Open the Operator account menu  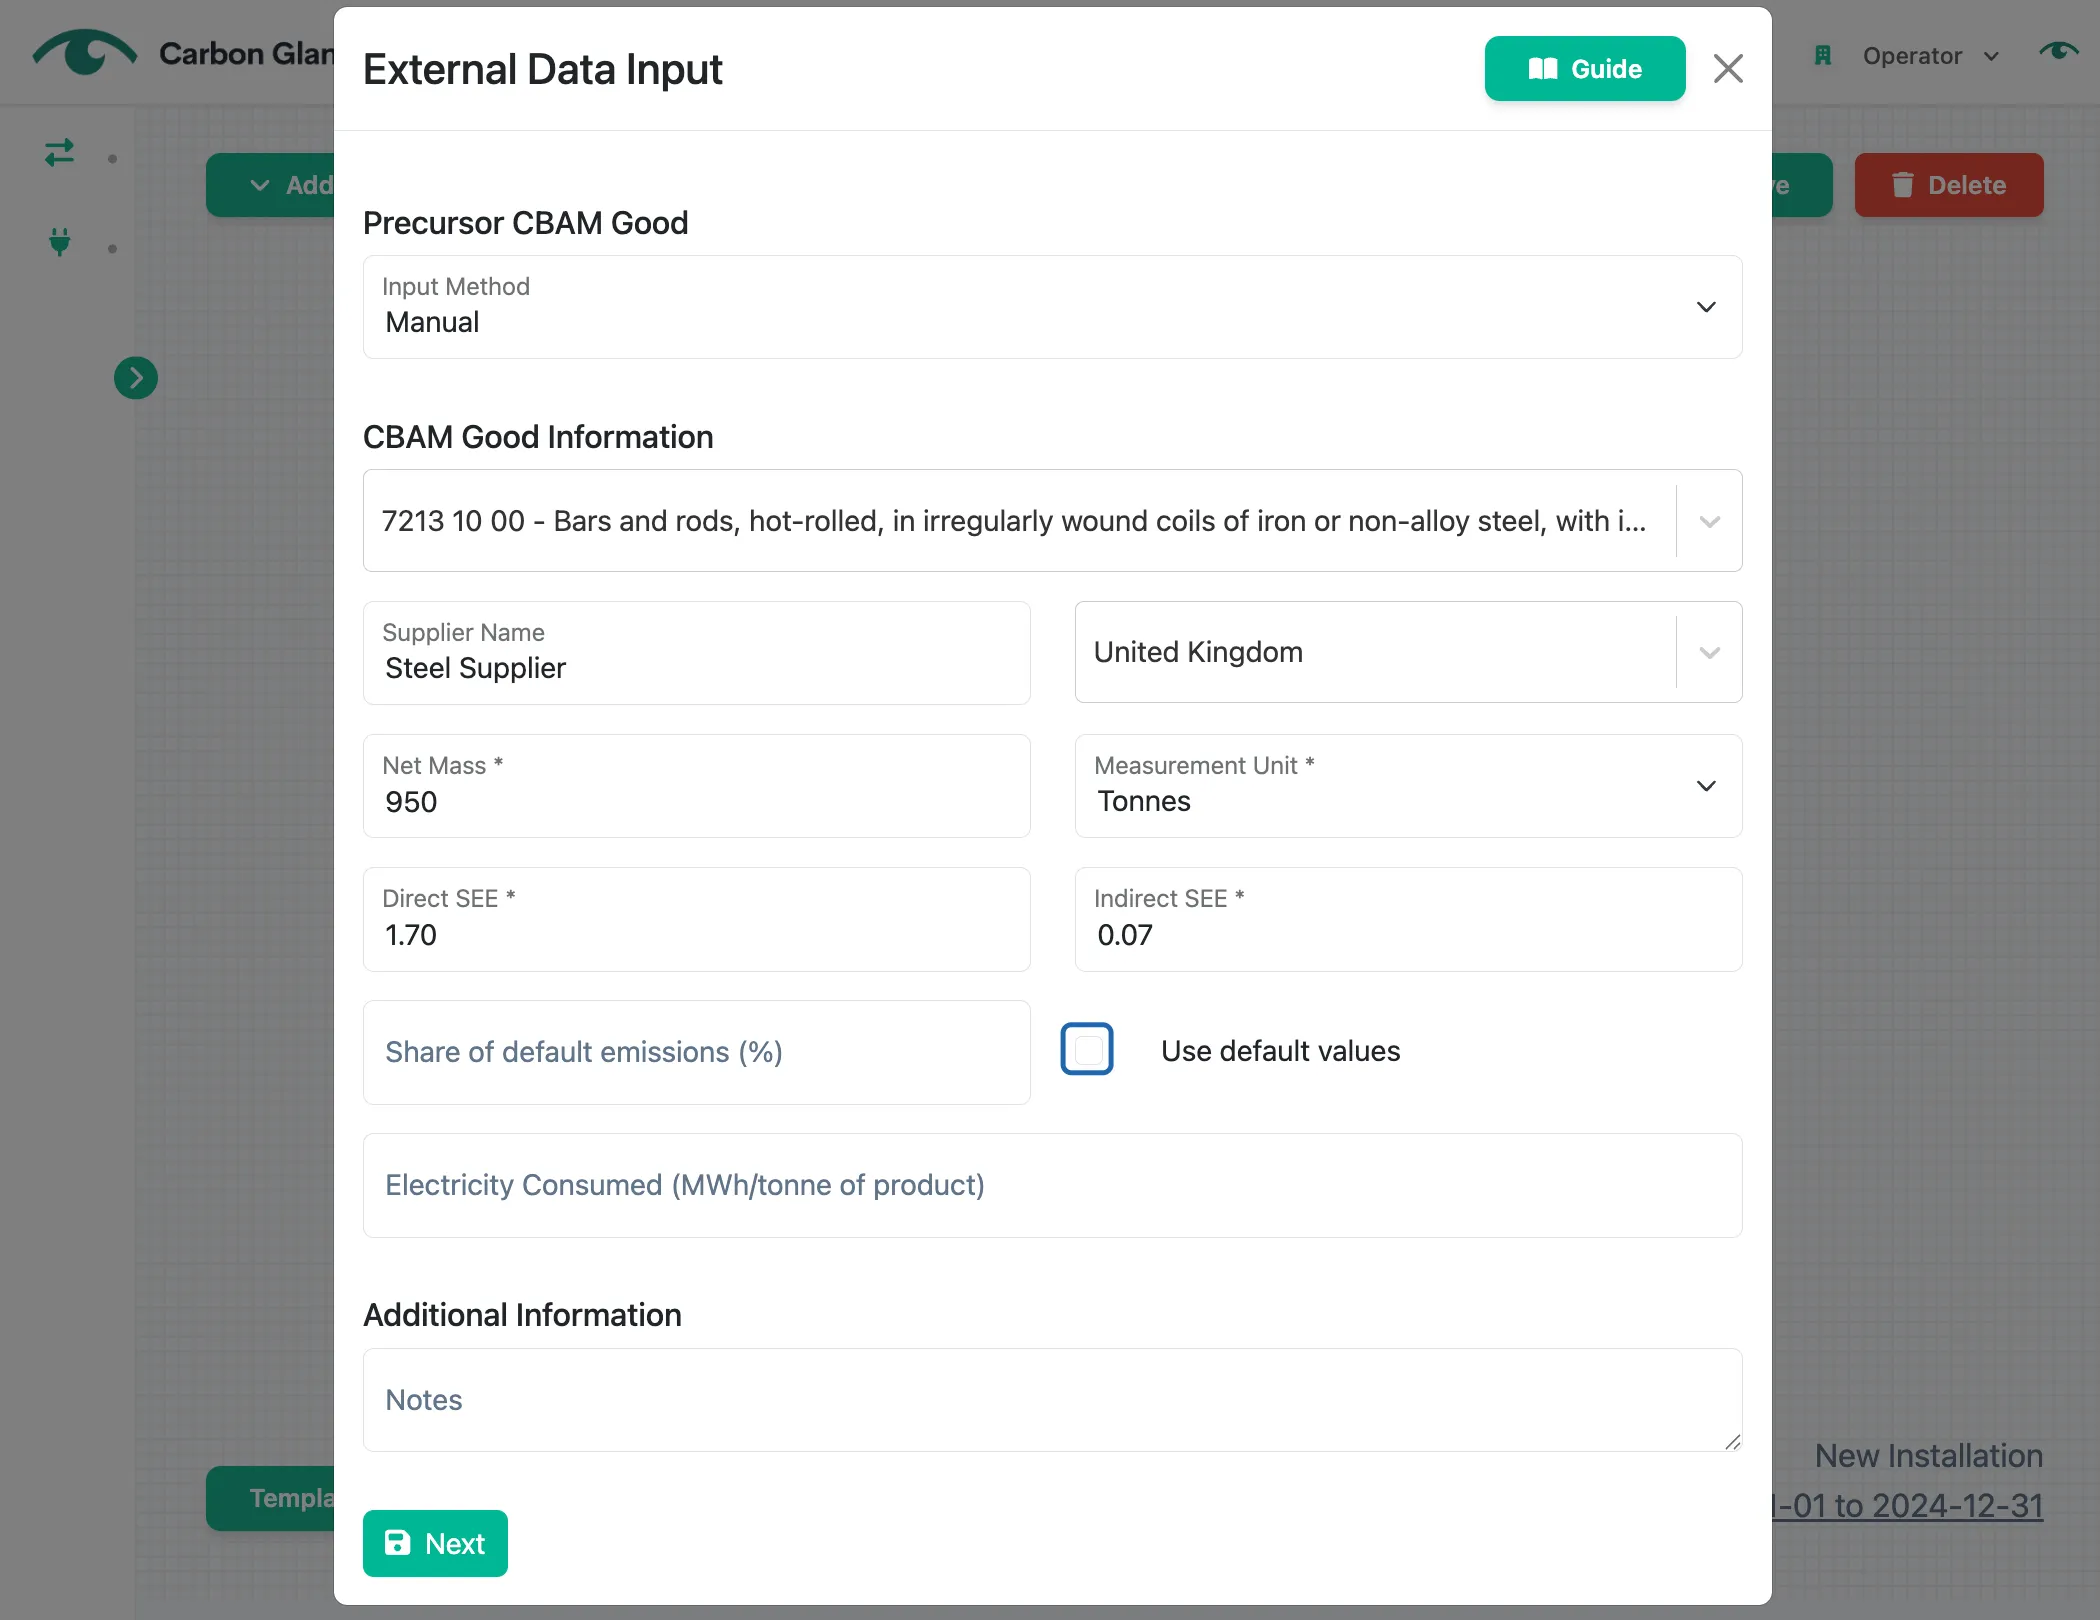(x=1930, y=56)
